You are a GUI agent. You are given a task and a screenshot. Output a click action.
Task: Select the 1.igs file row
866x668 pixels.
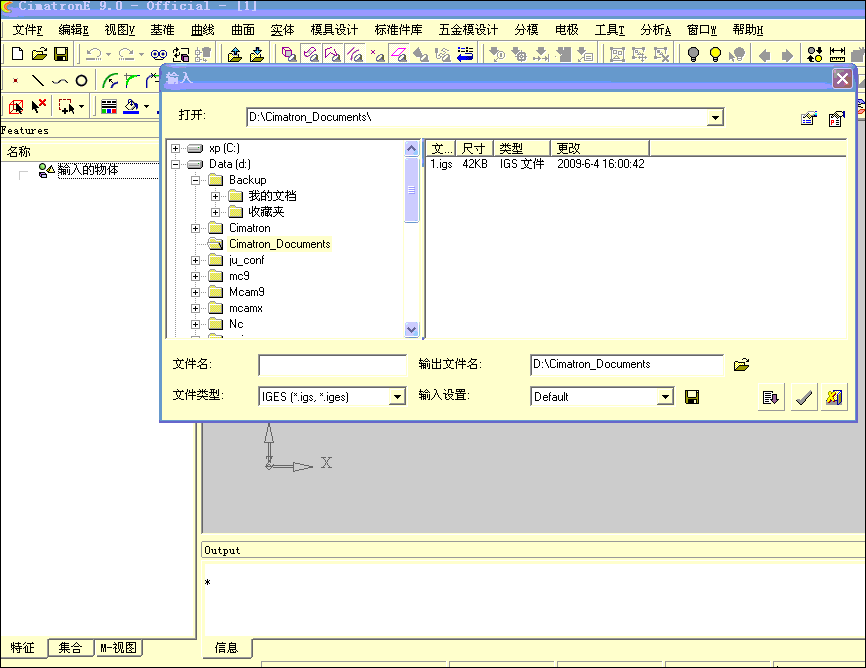coord(537,164)
